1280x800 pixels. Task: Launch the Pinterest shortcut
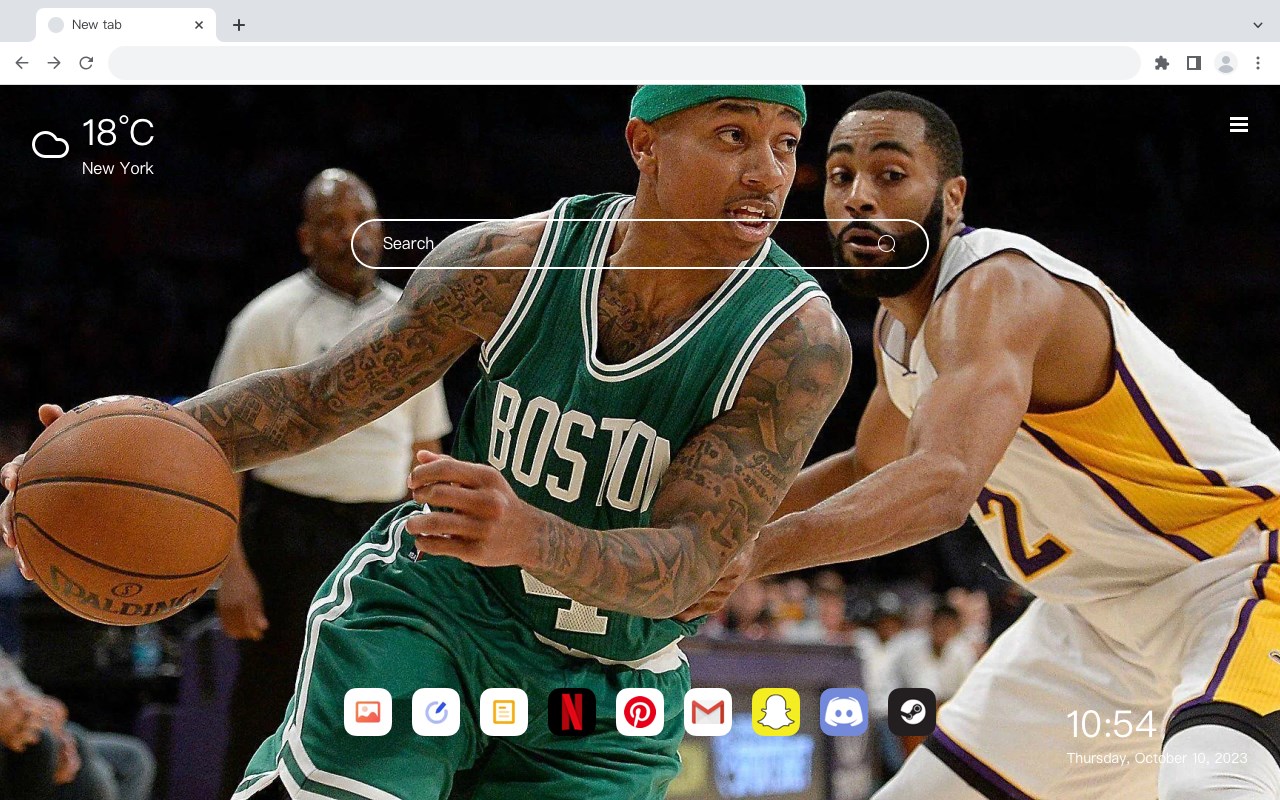pos(640,712)
